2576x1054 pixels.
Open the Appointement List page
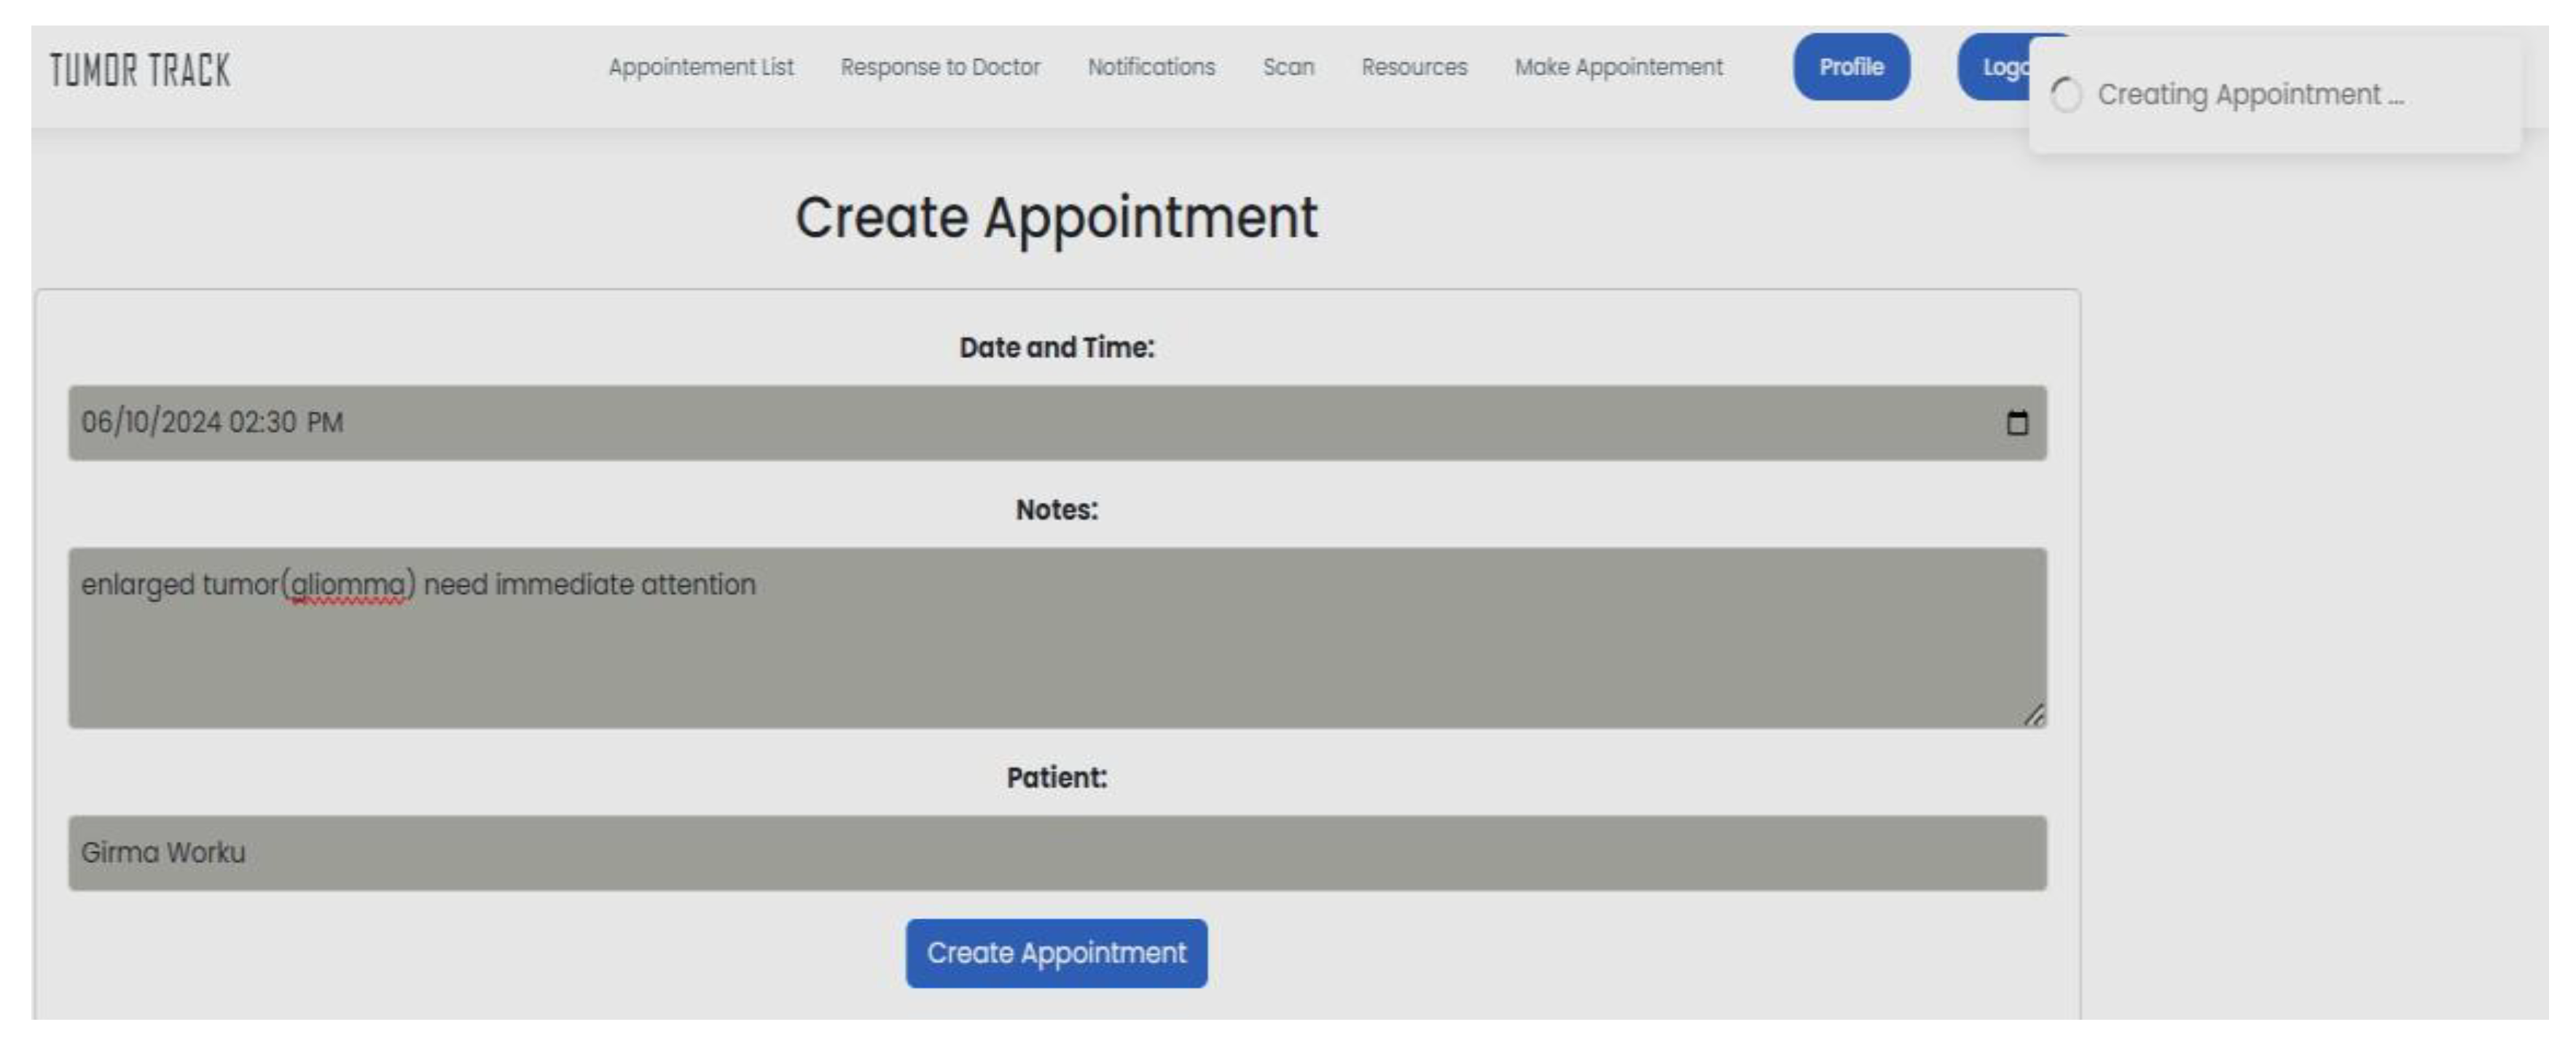coord(700,67)
